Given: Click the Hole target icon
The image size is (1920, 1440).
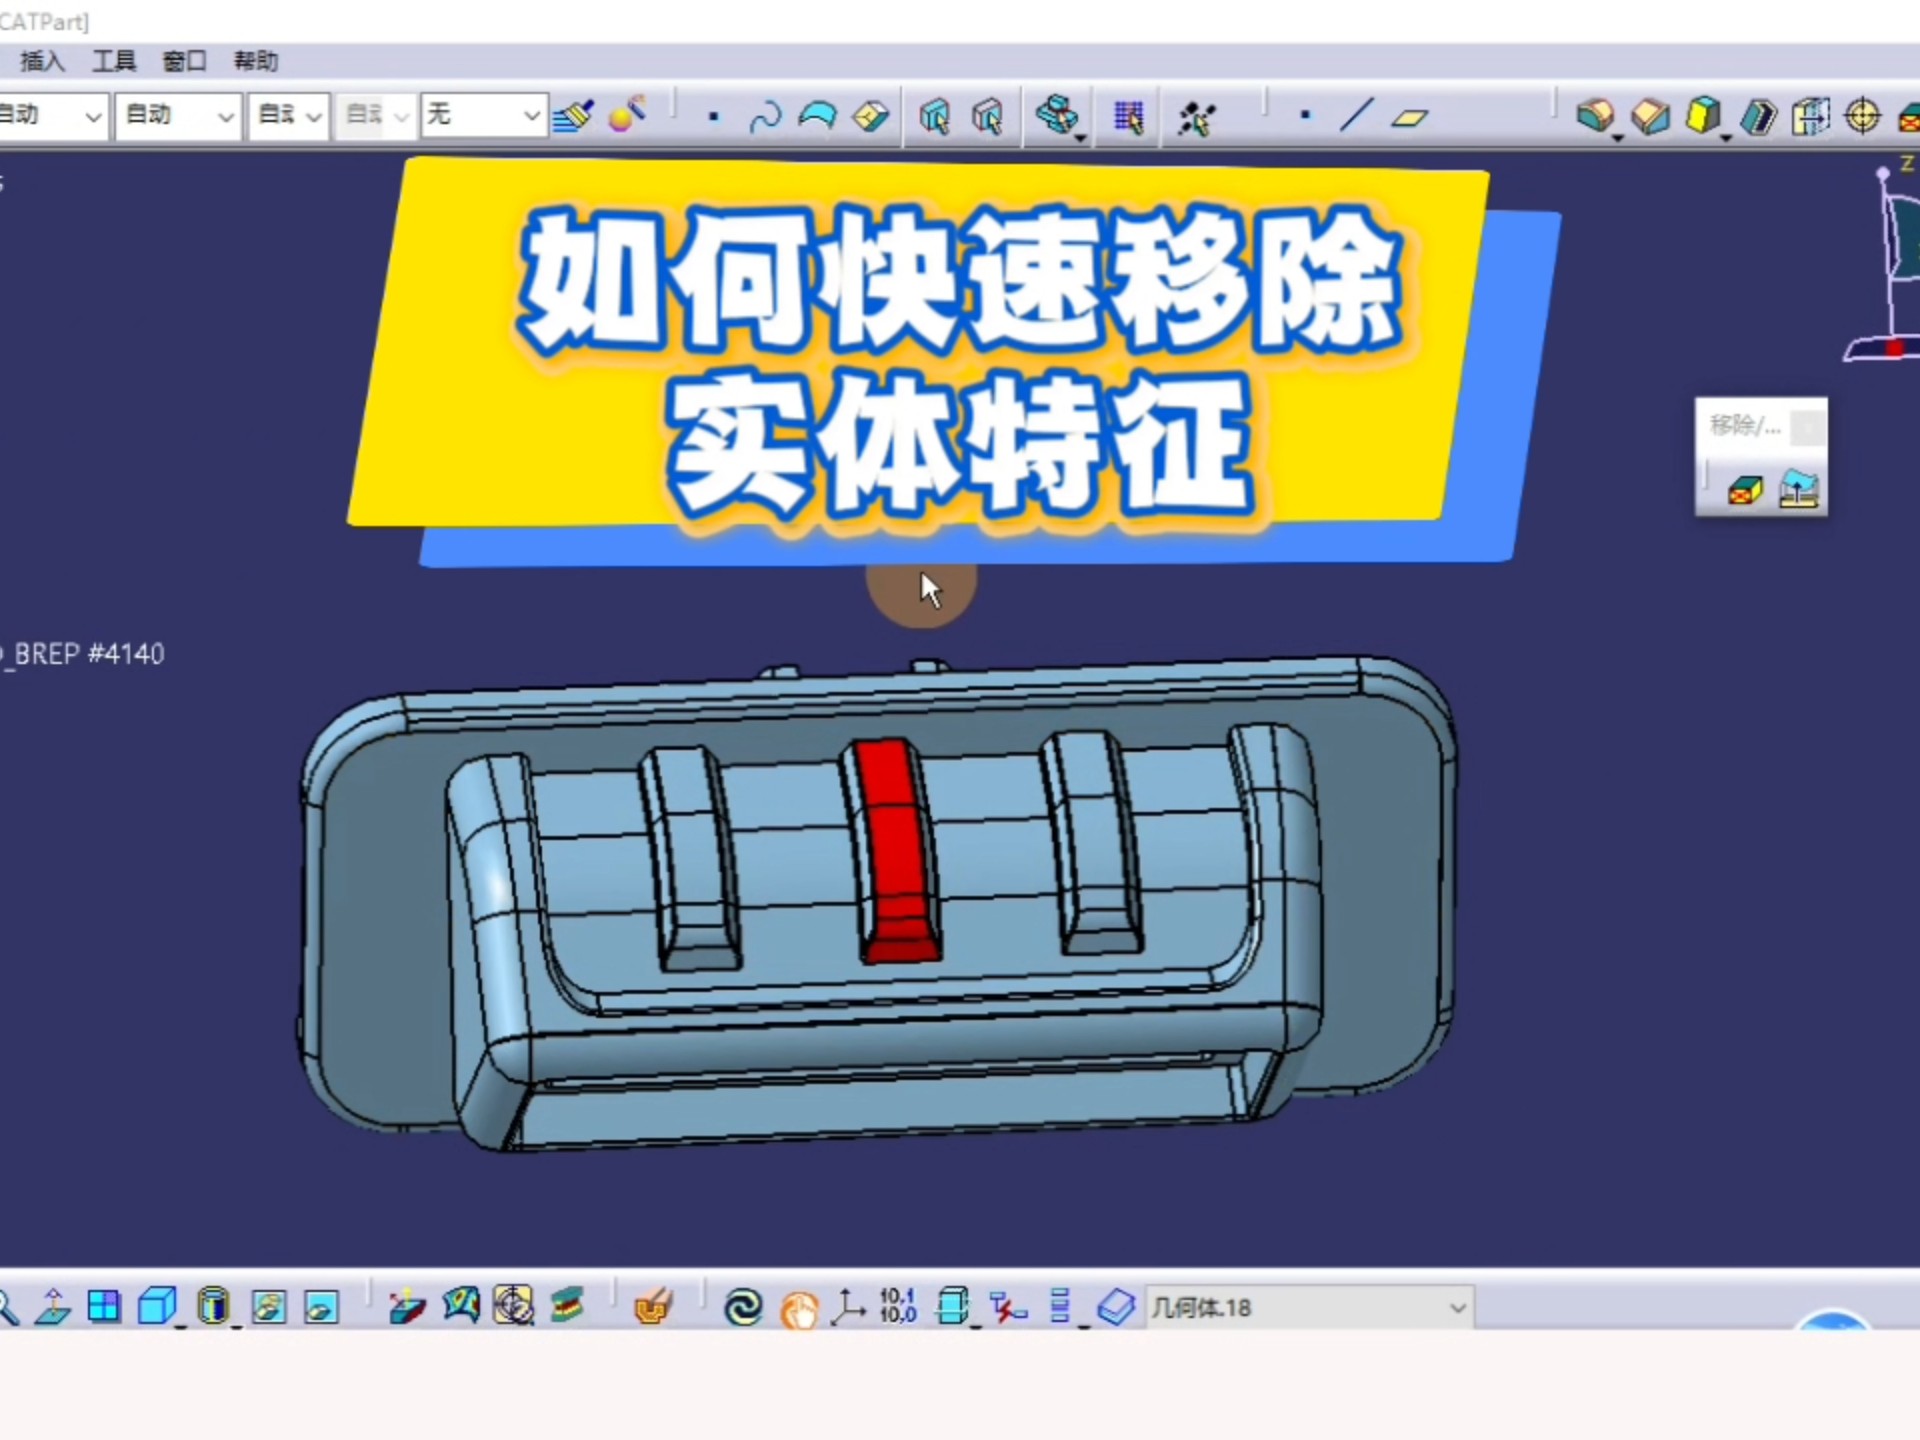Looking at the screenshot, I should [1862, 116].
